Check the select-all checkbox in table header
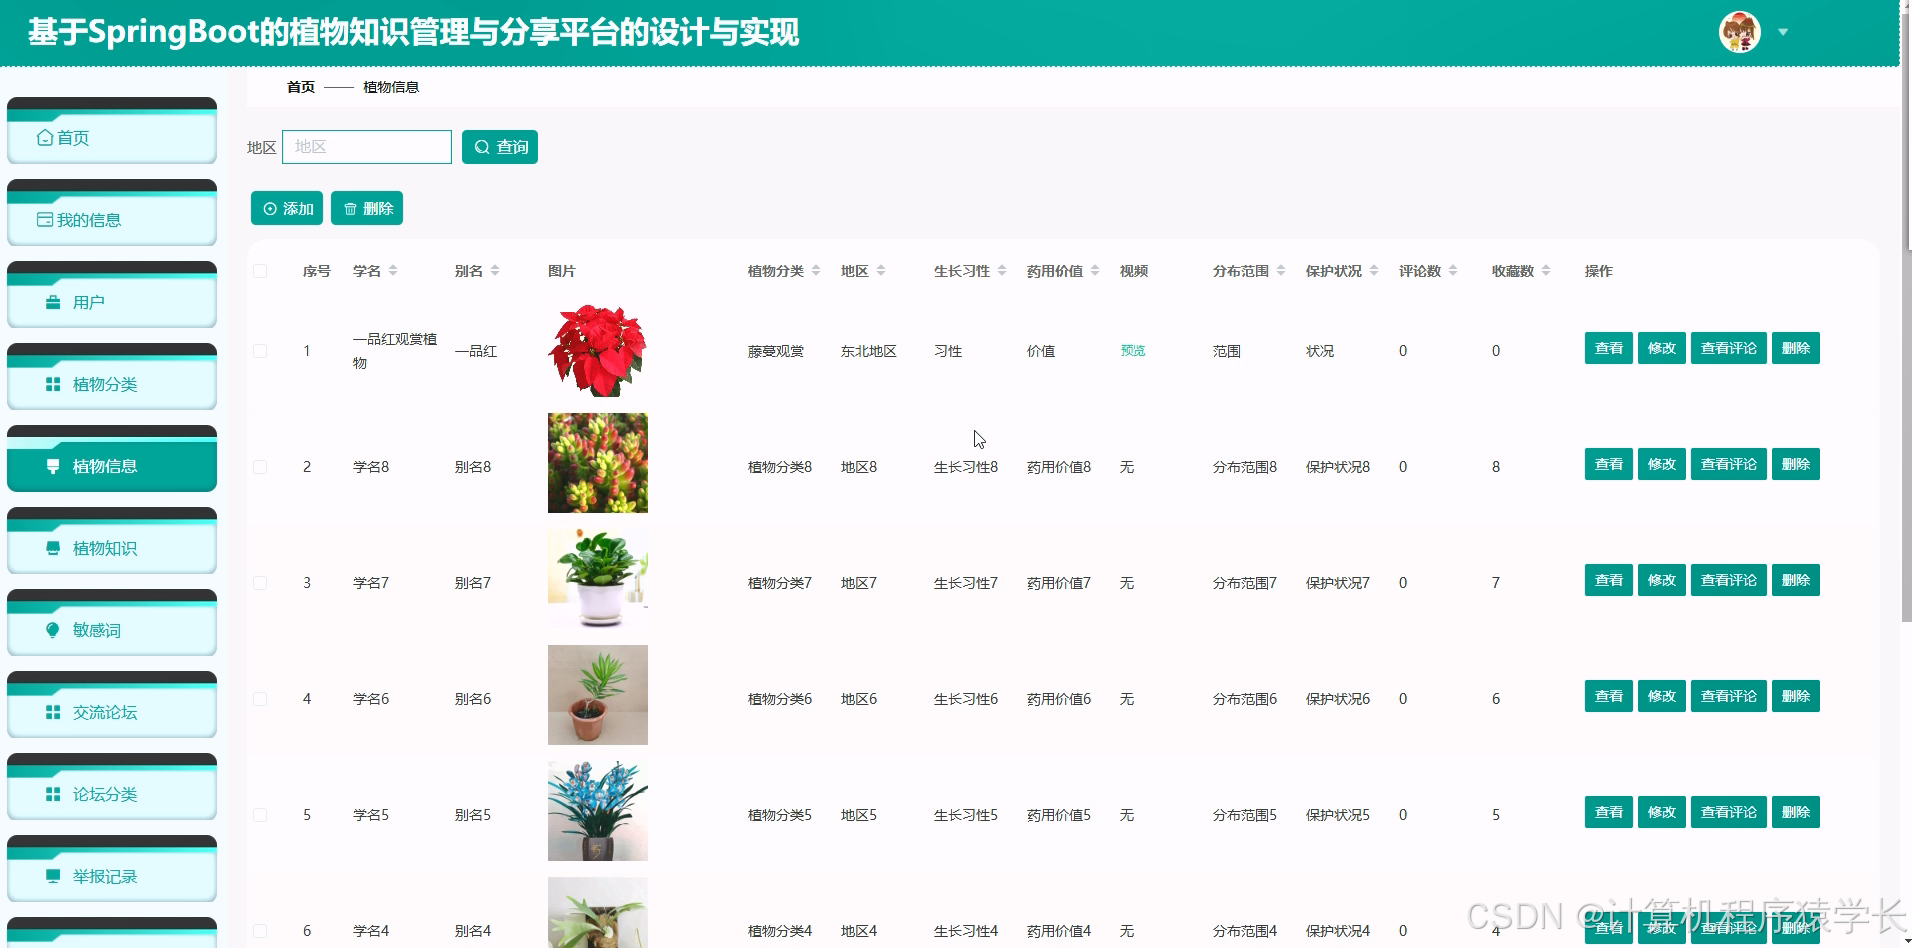Image resolution: width=1912 pixels, height=948 pixels. [260, 270]
